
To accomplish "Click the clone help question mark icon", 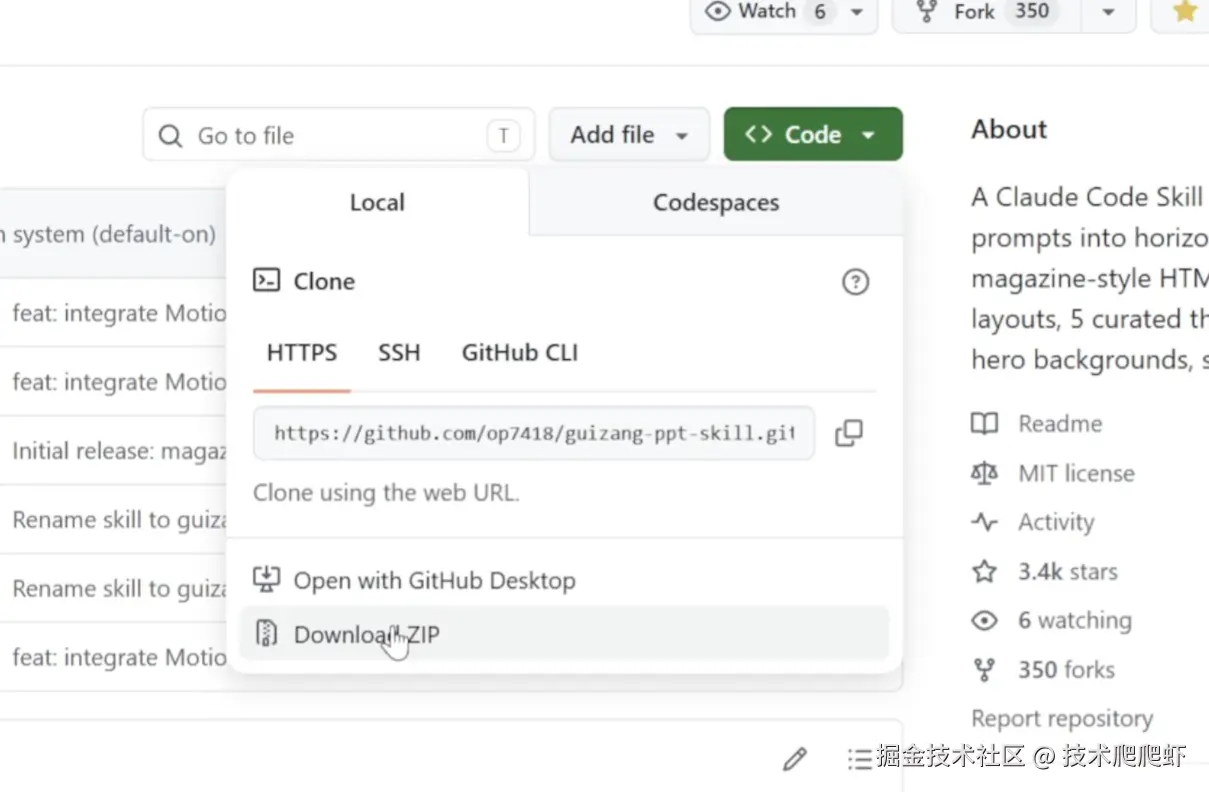I will [x=855, y=282].
